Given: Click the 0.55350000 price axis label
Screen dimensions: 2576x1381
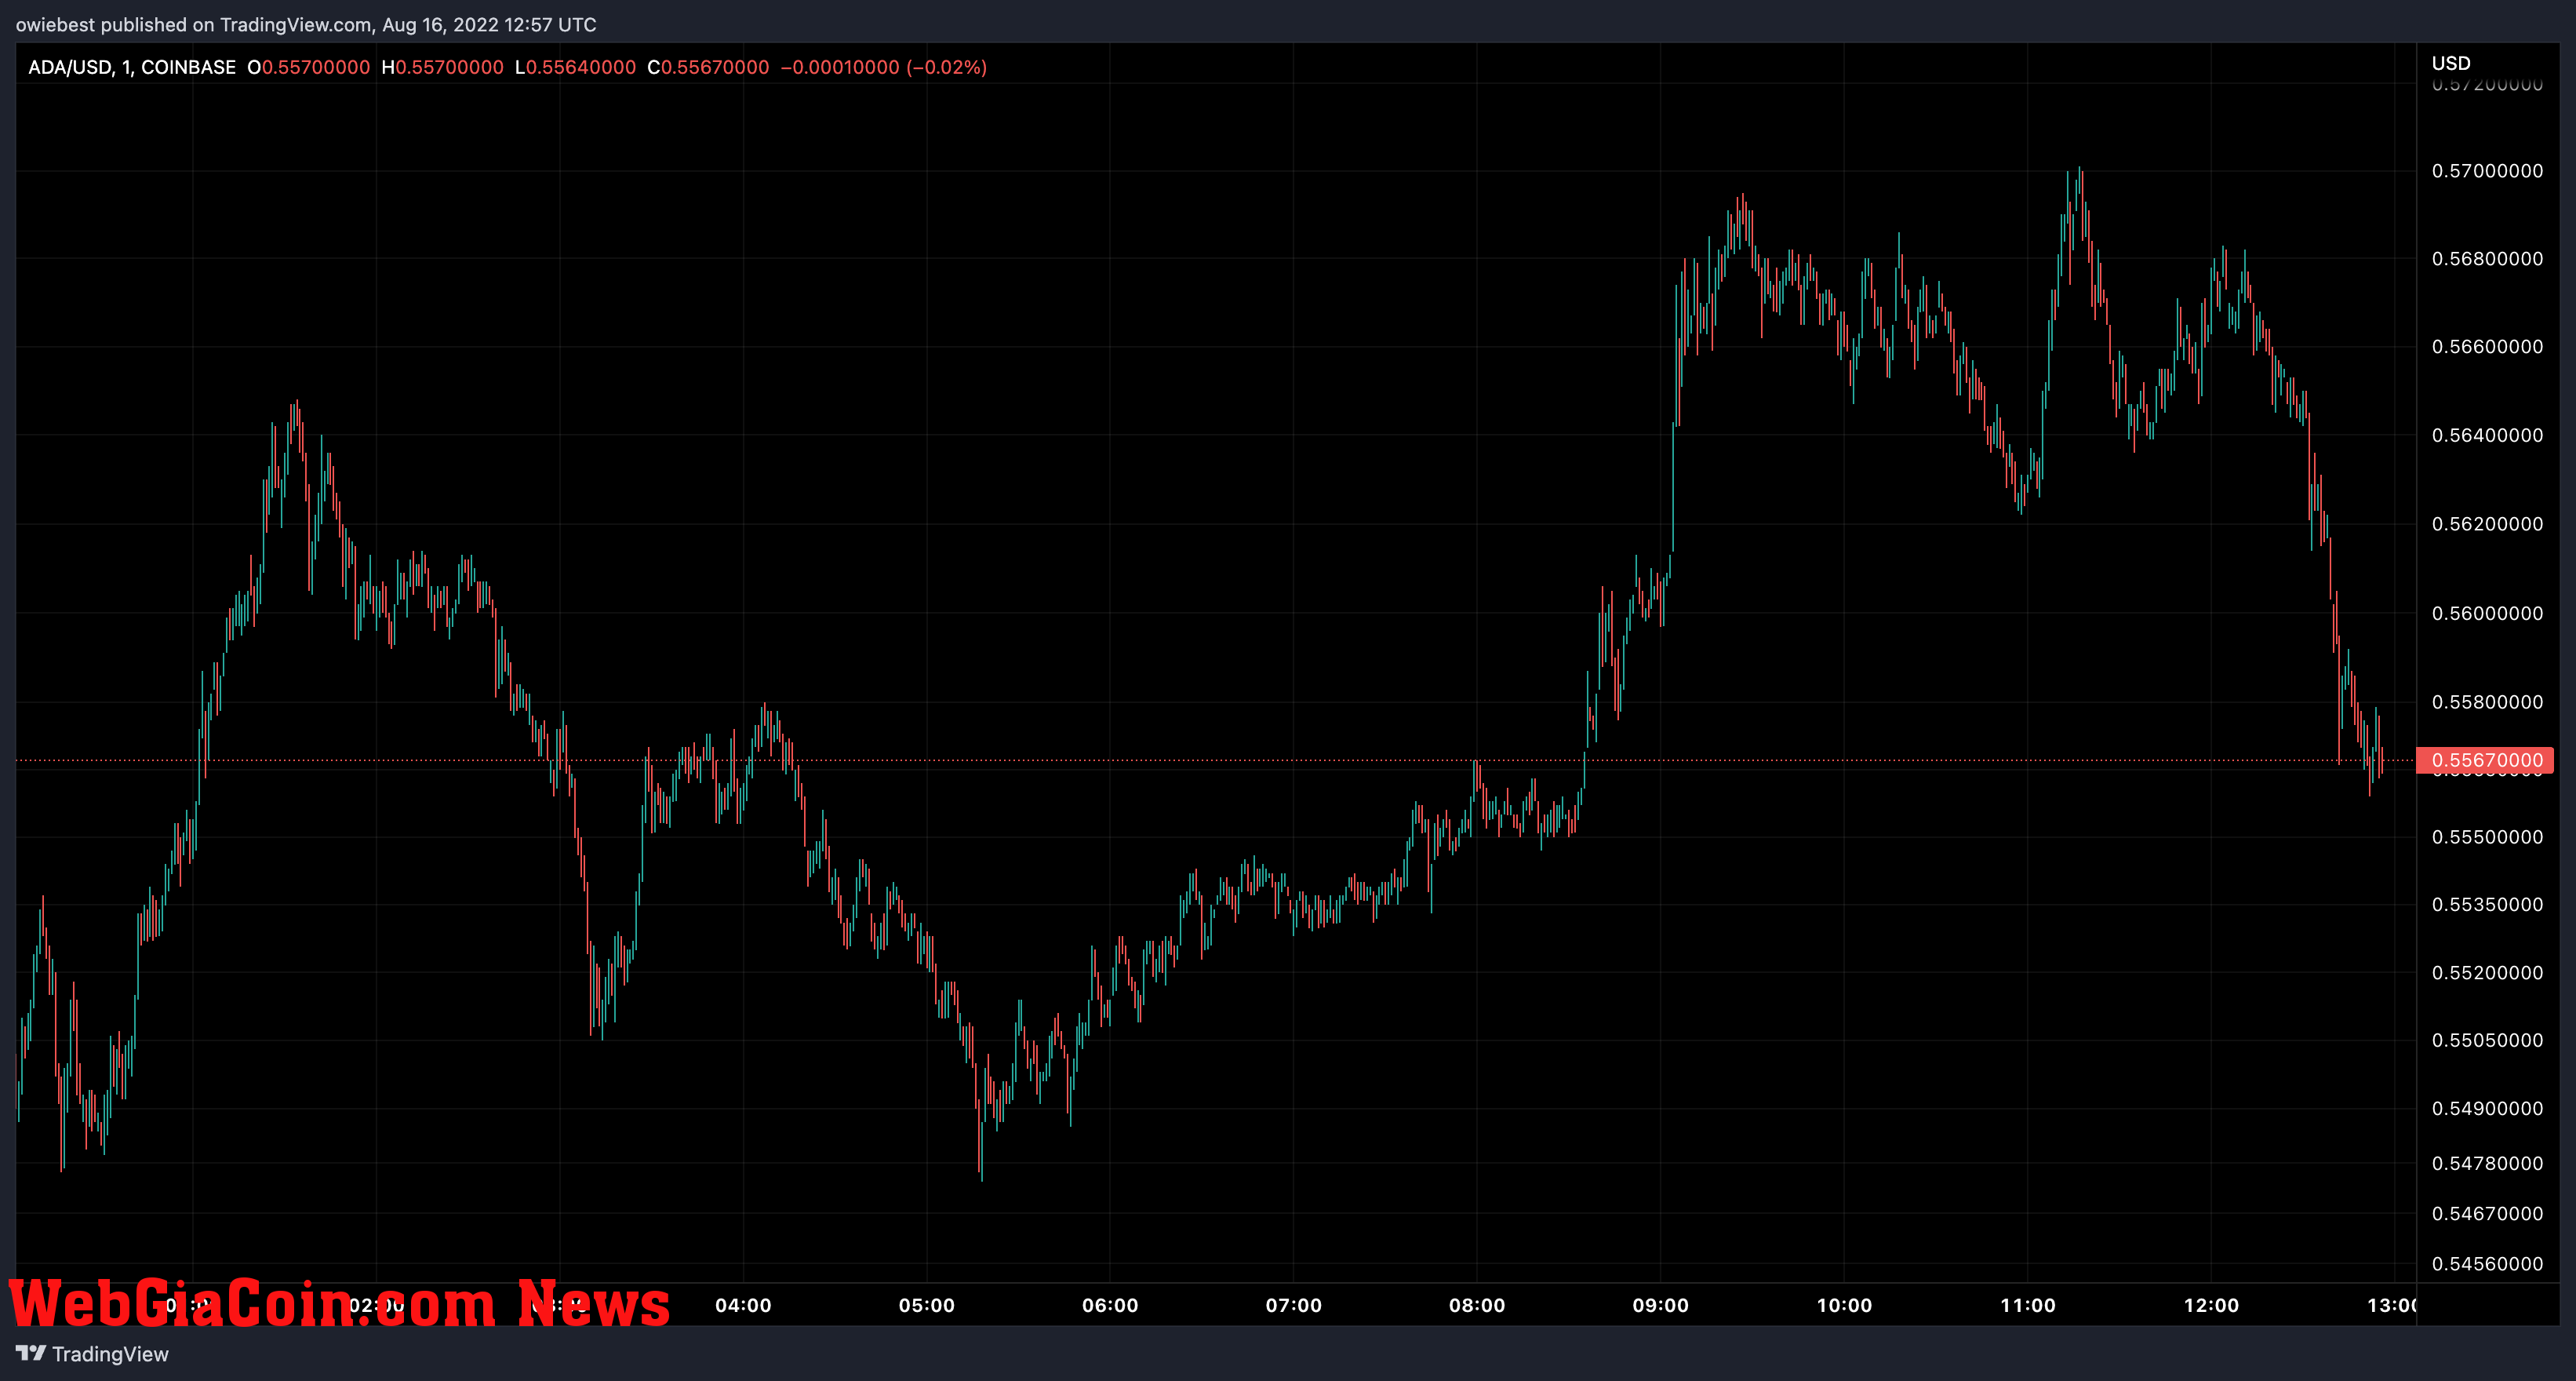Looking at the screenshot, I should pyautogui.click(x=2487, y=905).
